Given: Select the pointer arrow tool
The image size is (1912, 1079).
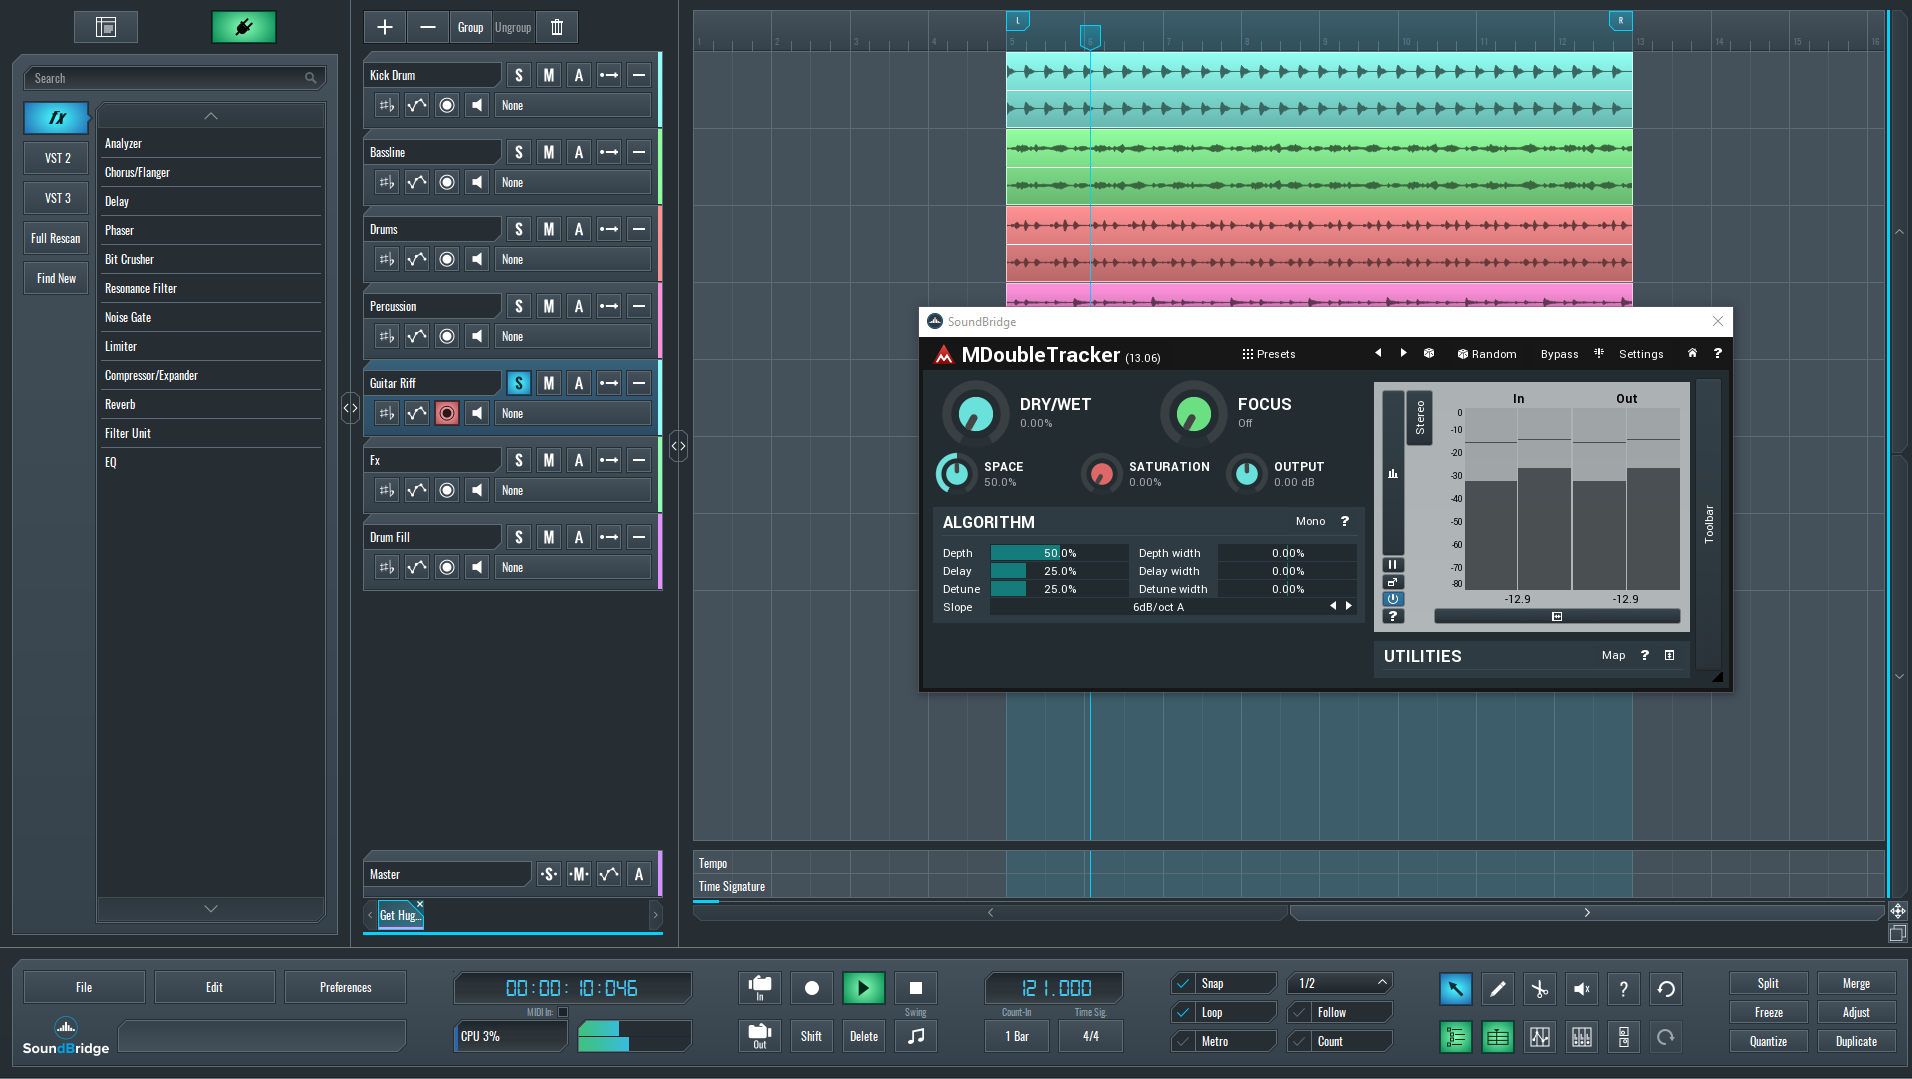Looking at the screenshot, I should point(1455,989).
